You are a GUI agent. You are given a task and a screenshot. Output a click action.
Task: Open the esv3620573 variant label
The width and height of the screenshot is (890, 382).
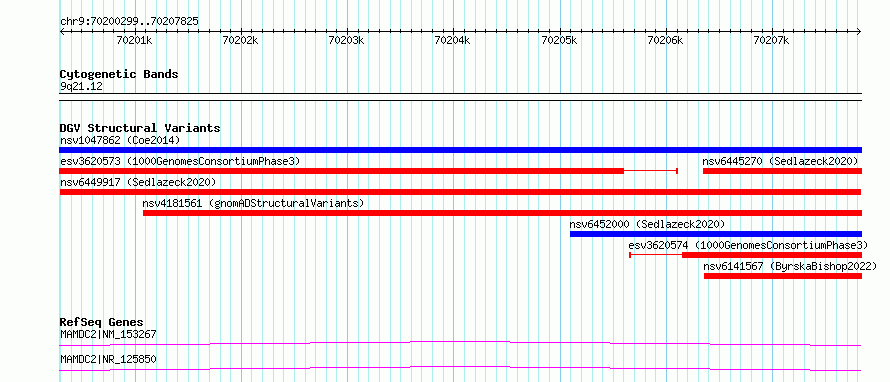click(x=180, y=161)
